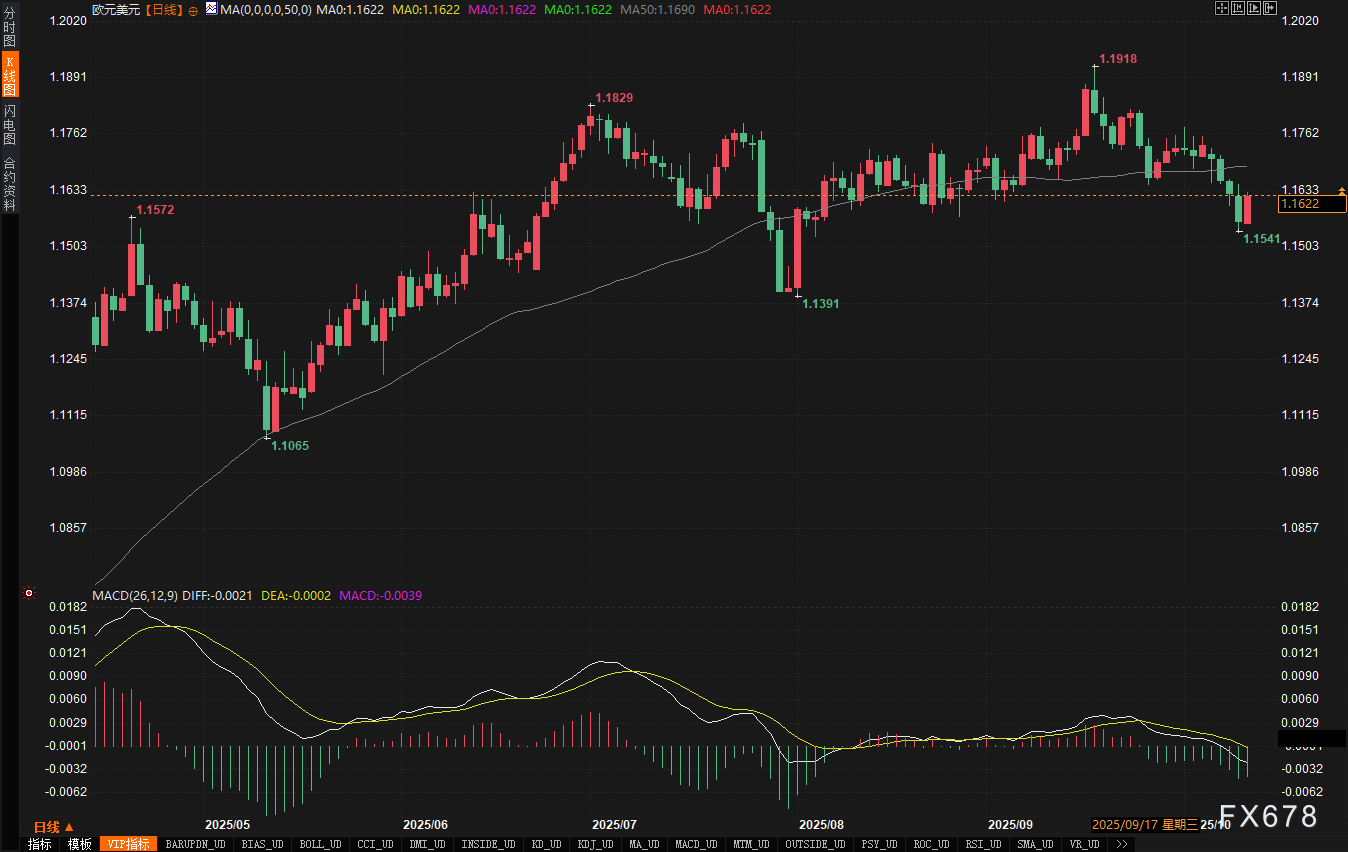Image resolution: width=1348 pixels, height=852 pixels.
Task: Toggle the VIP指标 indicator set
Action: tap(129, 844)
